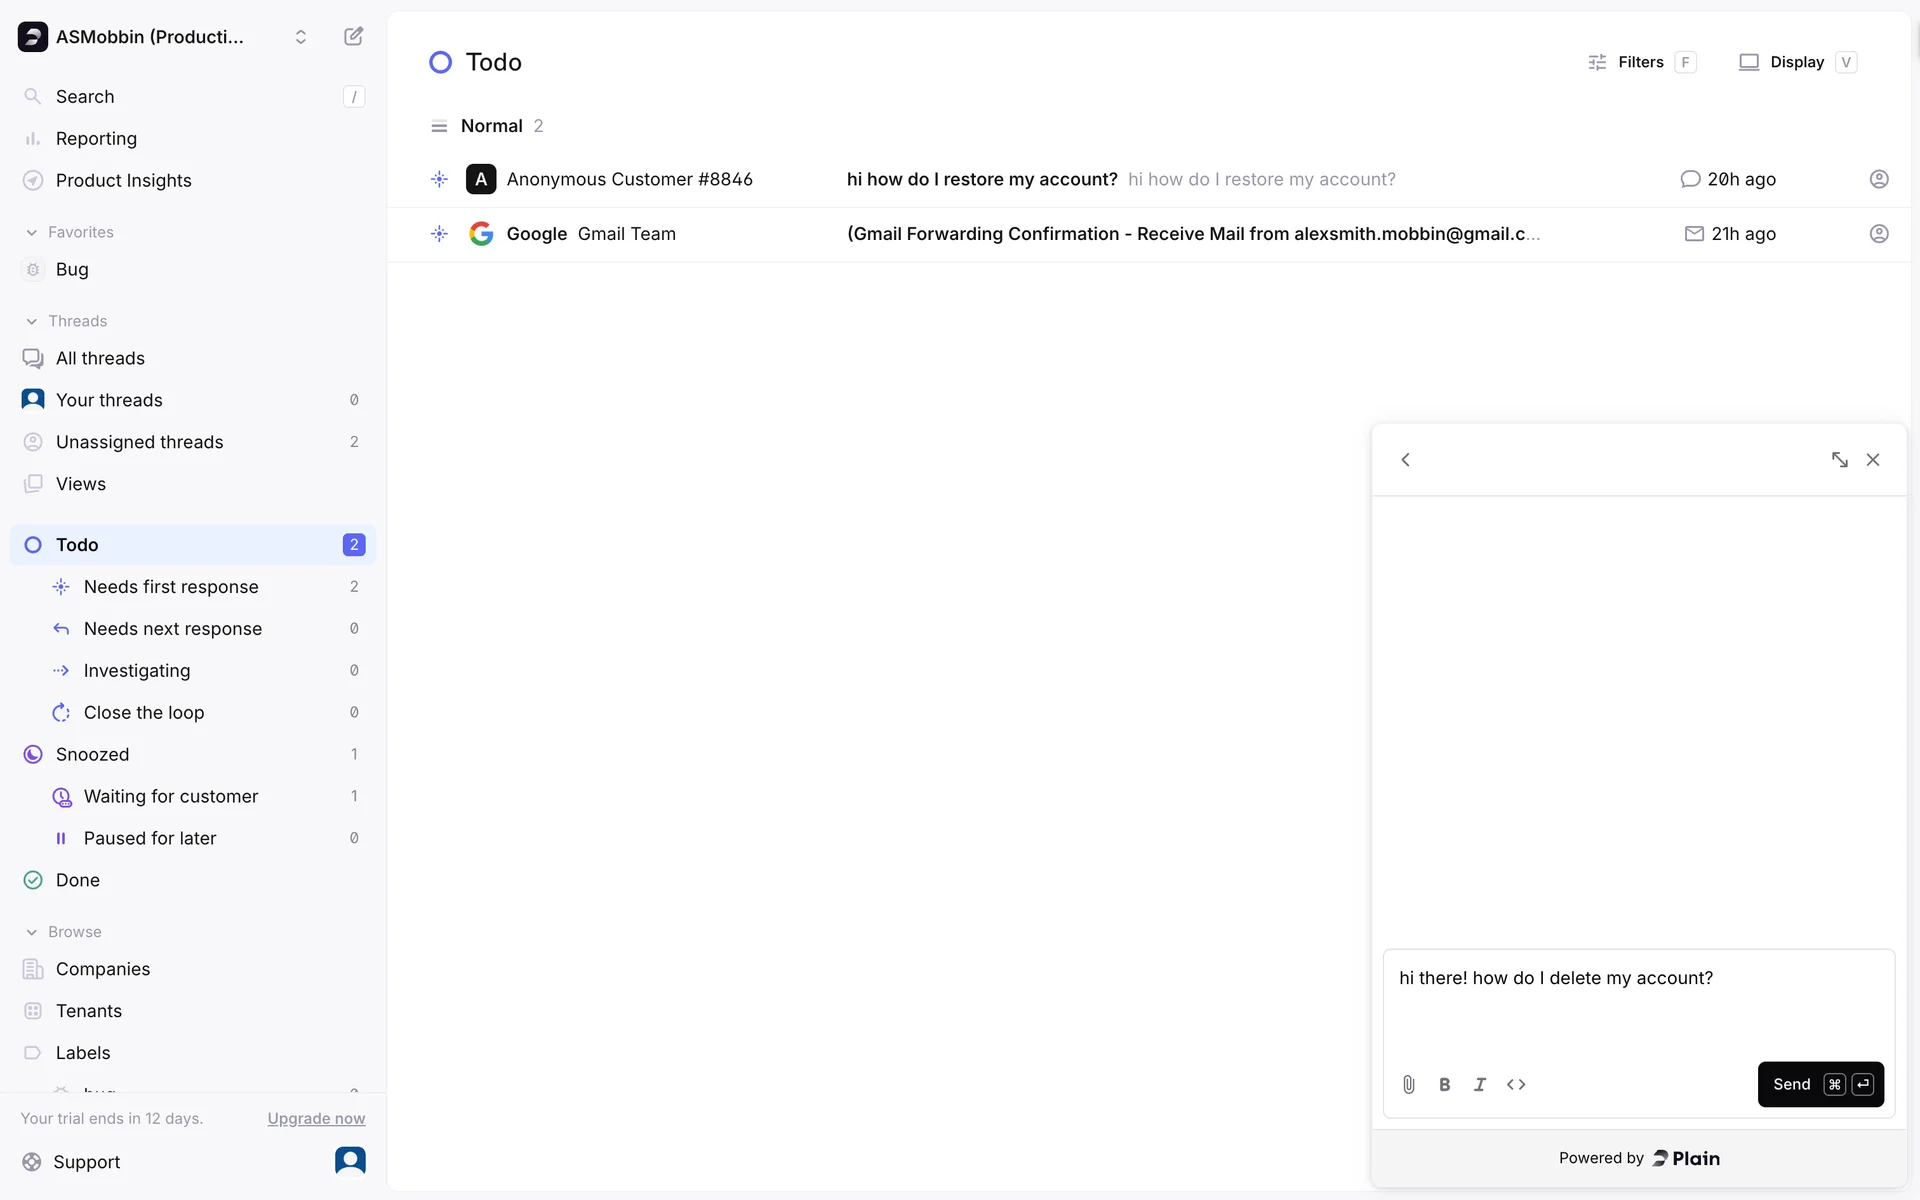Image resolution: width=1920 pixels, height=1200 pixels.
Task: Collapse the Favorites section
Action: point(32,232)
